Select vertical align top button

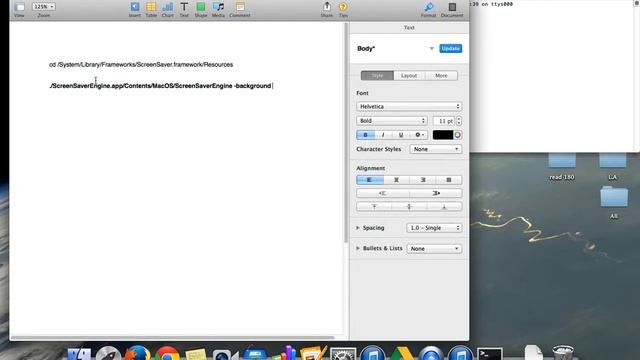(x=374, y=207)
